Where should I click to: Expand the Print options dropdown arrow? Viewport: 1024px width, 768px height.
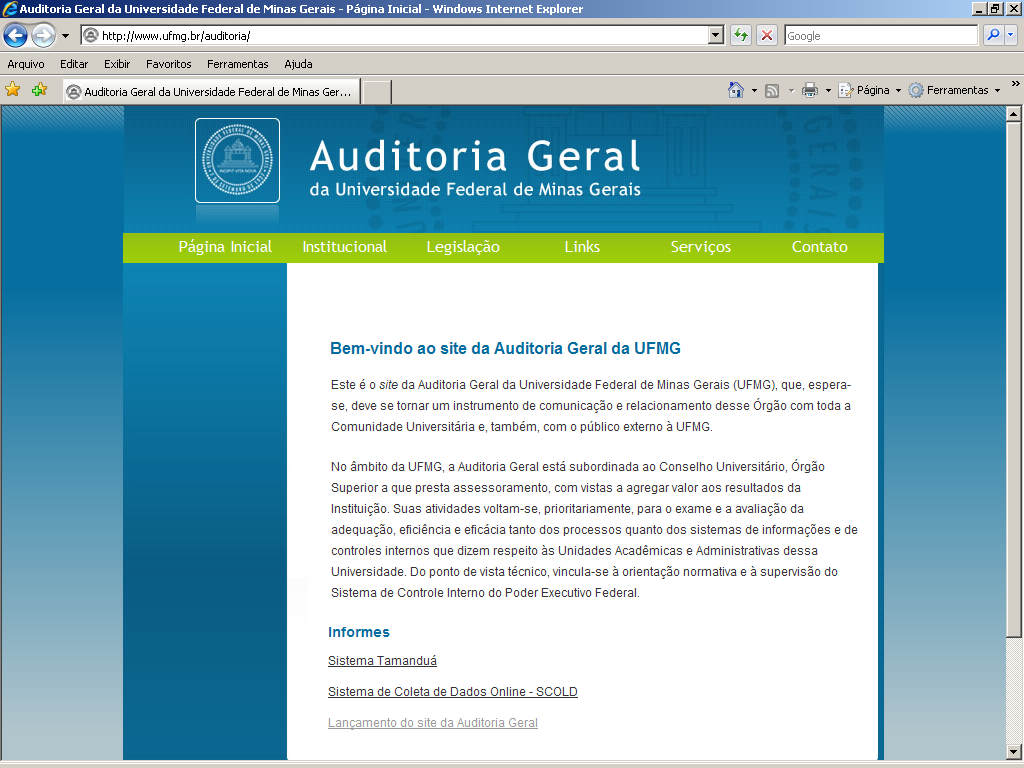828,90
